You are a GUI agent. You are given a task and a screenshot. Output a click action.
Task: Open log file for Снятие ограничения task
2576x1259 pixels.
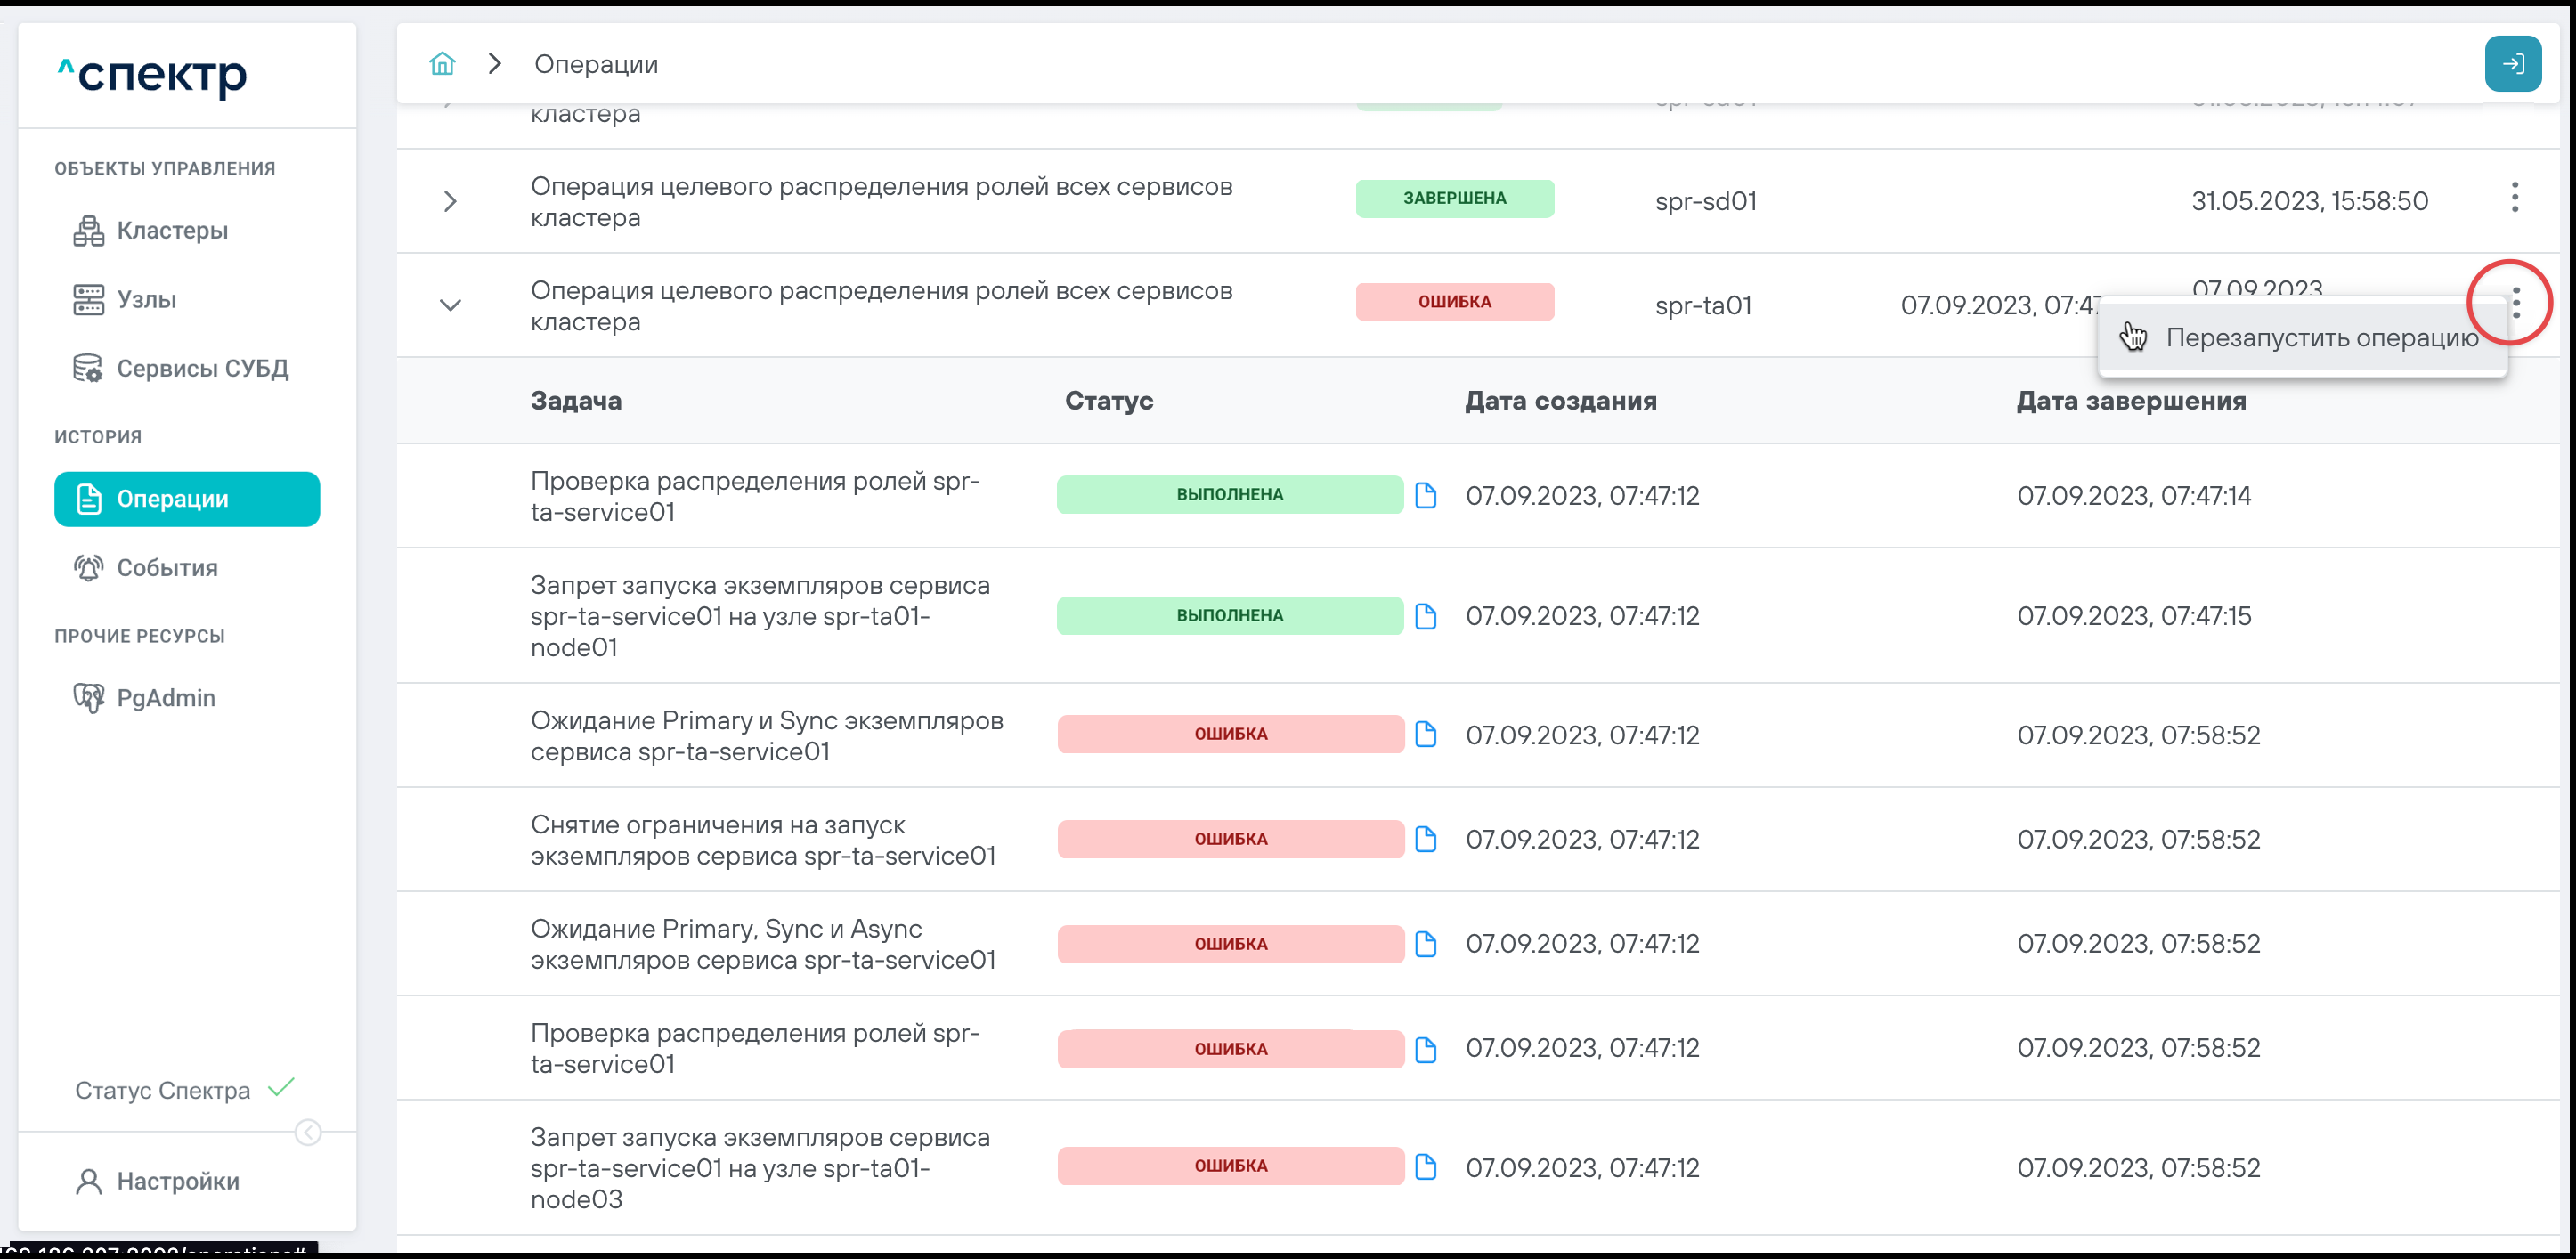tap(1426, 839)
